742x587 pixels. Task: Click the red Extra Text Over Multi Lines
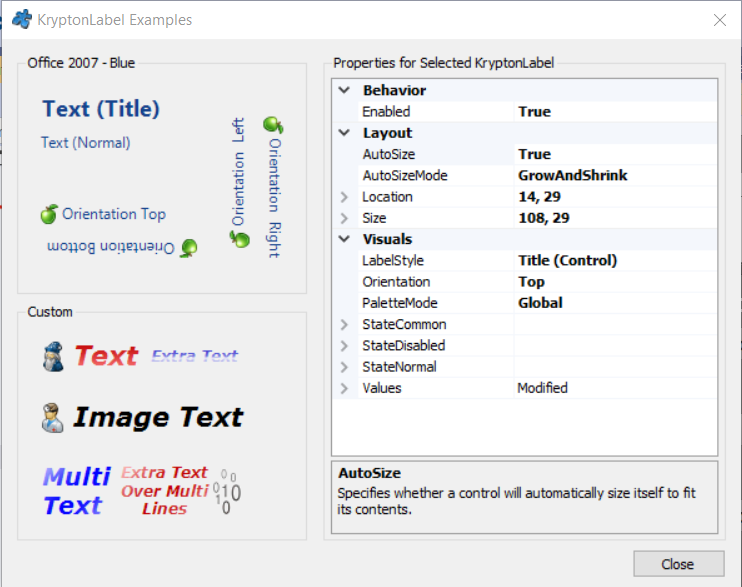pyautogui.click(x=165, y=491)
